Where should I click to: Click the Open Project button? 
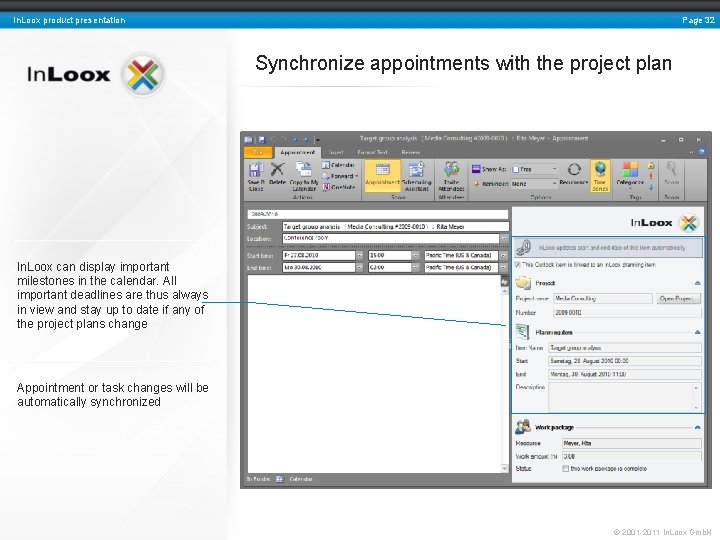coord(678,298)
